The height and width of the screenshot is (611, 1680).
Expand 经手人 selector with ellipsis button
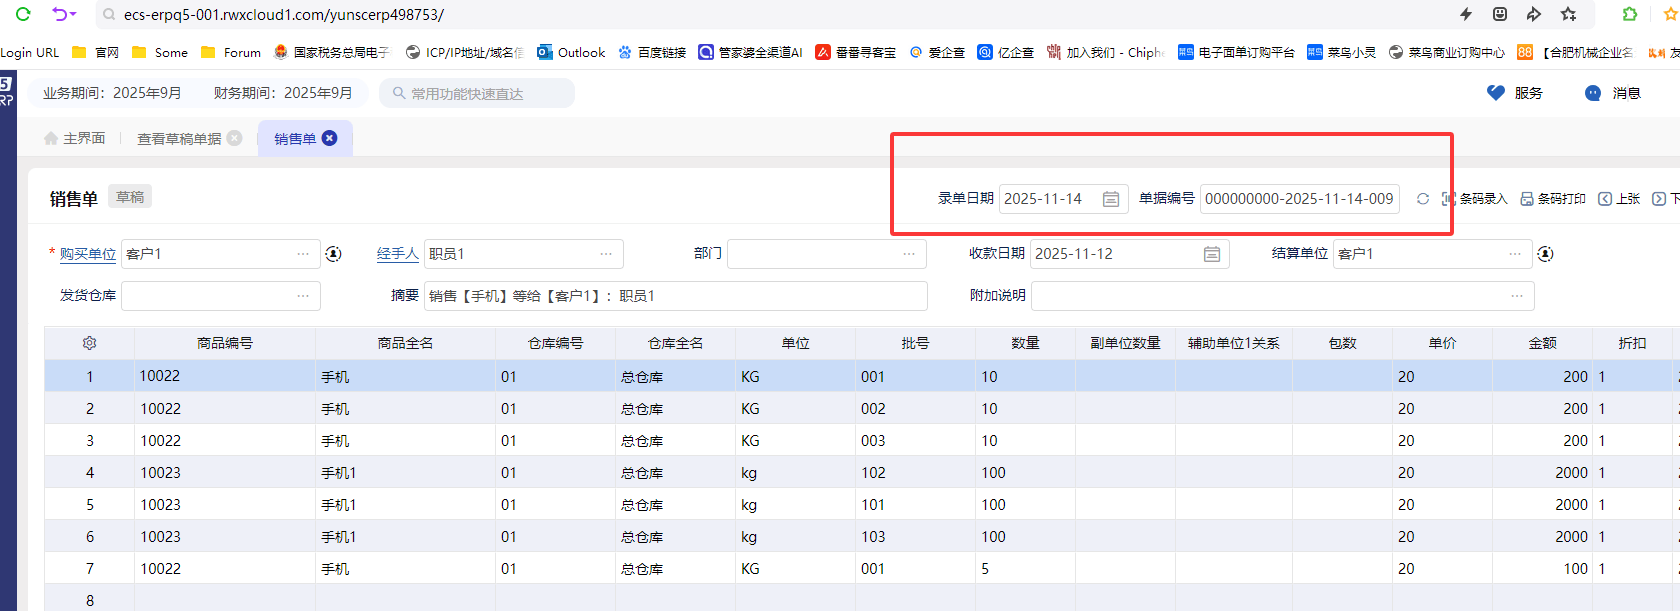click(x=606, y=254)
